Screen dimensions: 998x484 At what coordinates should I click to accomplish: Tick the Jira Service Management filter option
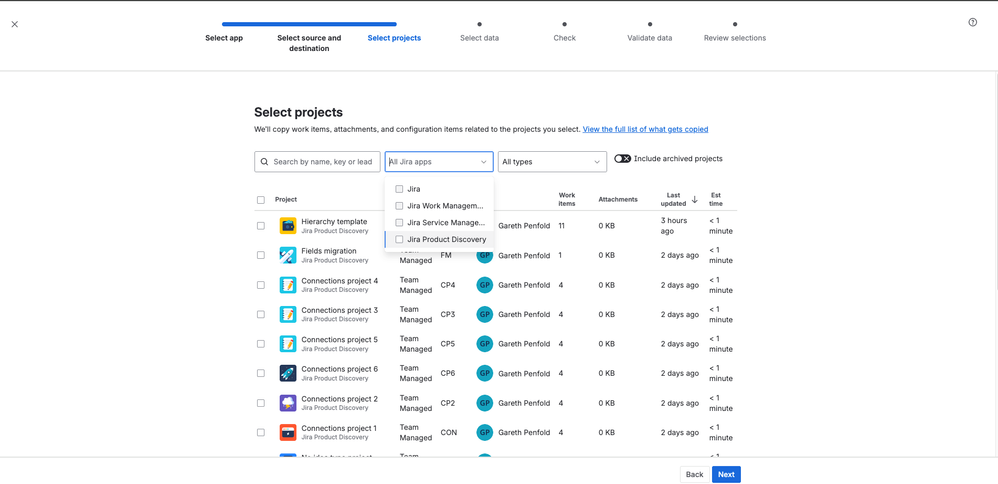tap(399, 223)
